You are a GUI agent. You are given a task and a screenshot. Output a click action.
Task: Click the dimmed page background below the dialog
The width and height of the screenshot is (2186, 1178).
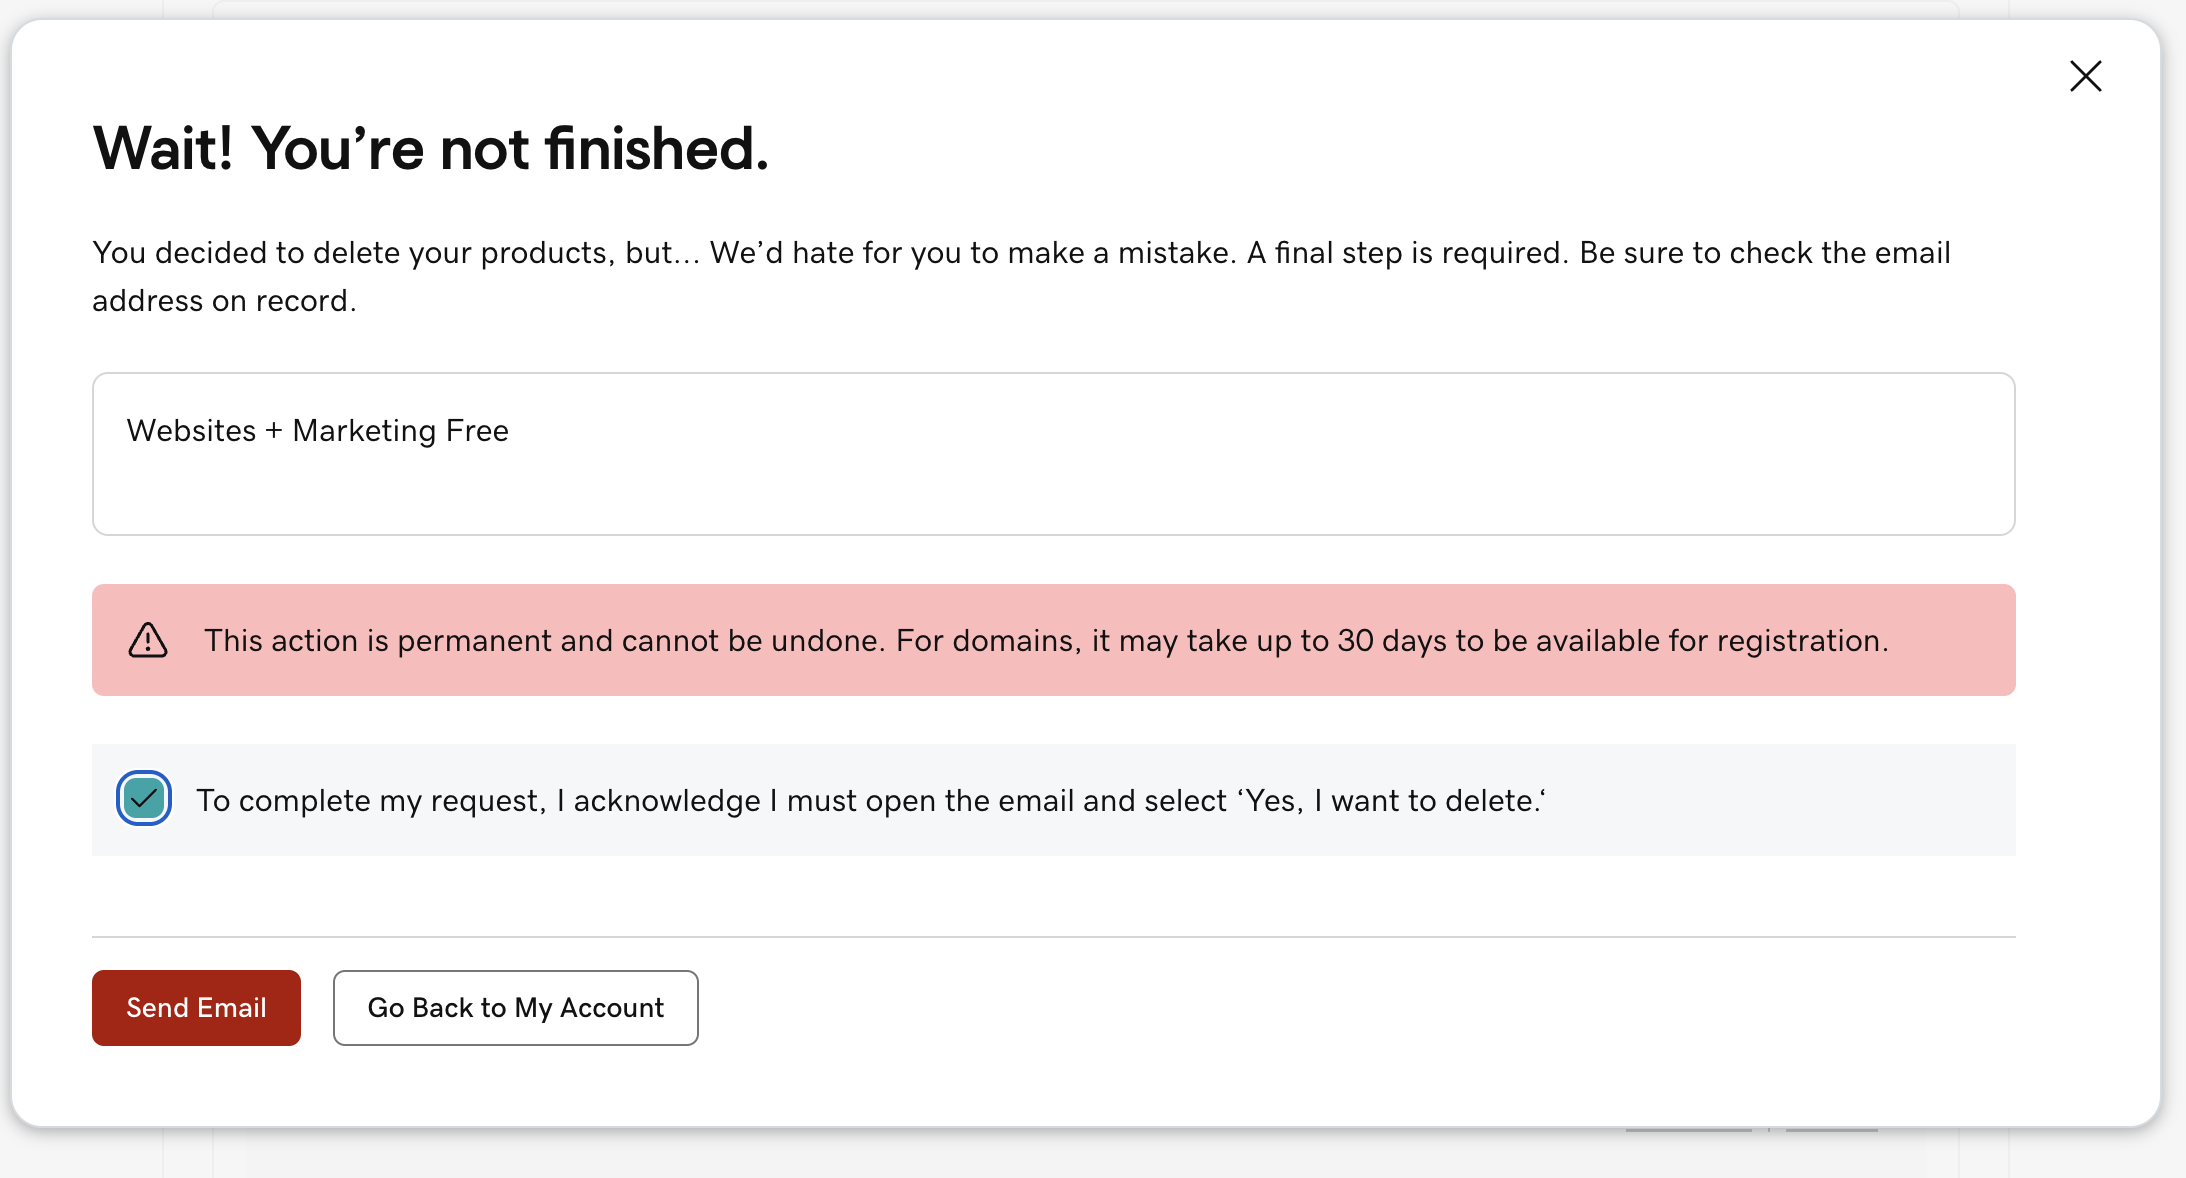click(x=1000, y=1154)
